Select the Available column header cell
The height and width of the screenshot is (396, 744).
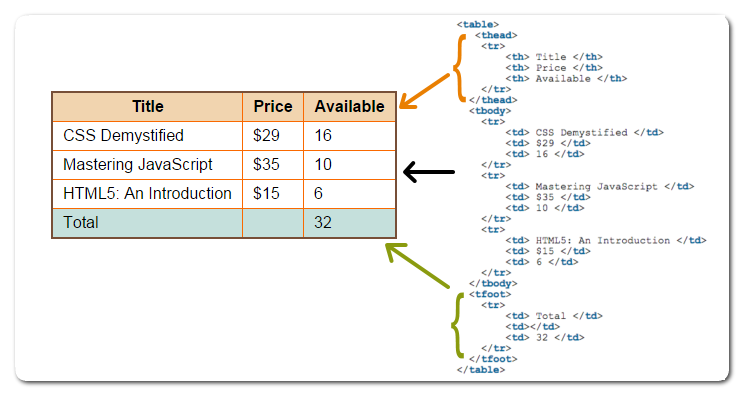pyautogui.click(x=349, y=107)
